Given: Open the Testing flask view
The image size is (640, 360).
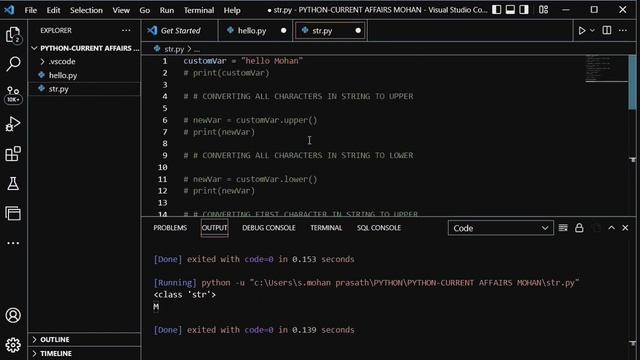Looking at the screenshot, I should click(x=13, y=183).
